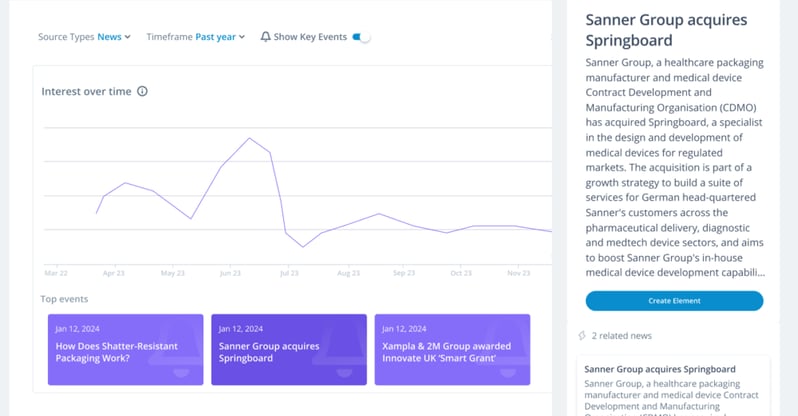The height and width of the screenshot is (416, 798).
Task: Click the Nov 23 label on the chart axis
Action: coord(519,273)
